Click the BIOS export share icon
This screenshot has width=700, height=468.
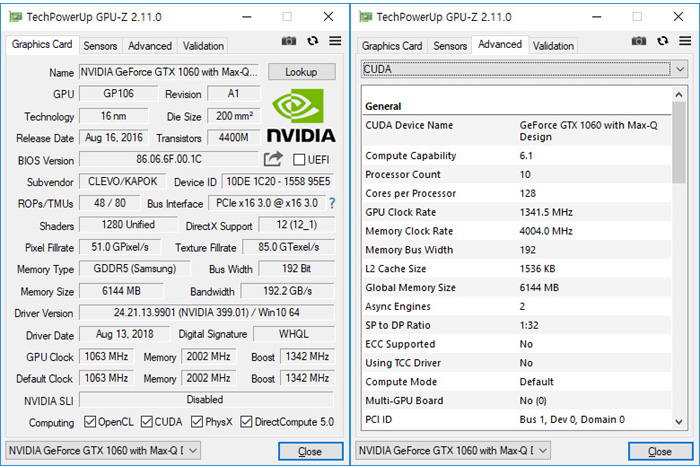pos(273,159)
